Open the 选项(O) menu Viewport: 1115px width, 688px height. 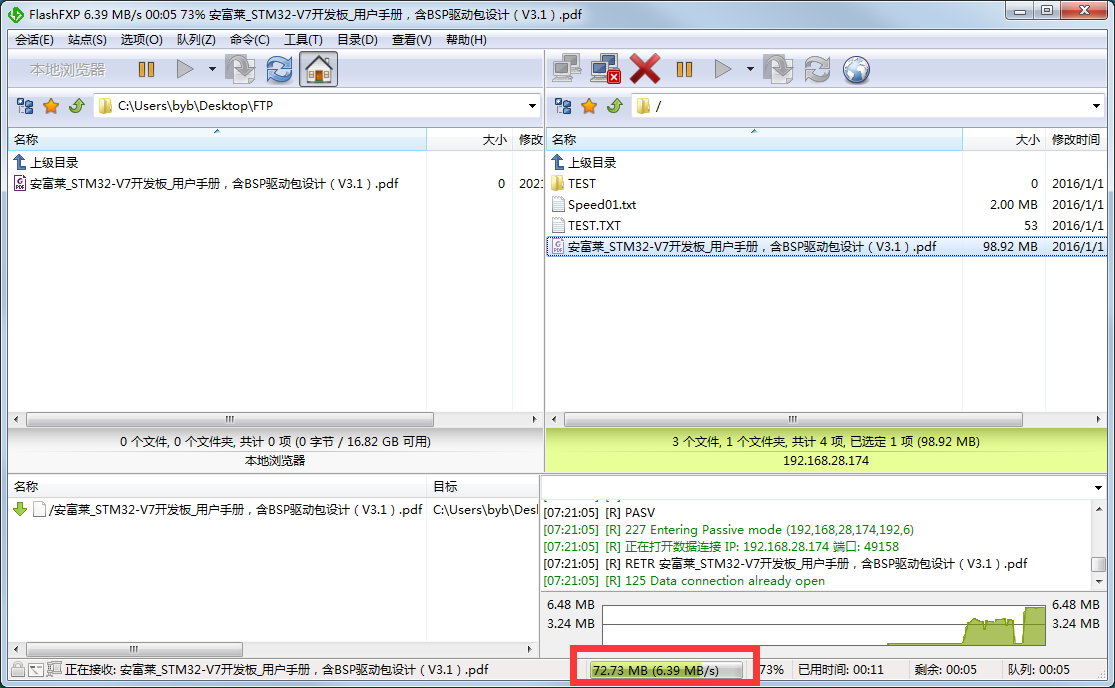click(142, 40)
